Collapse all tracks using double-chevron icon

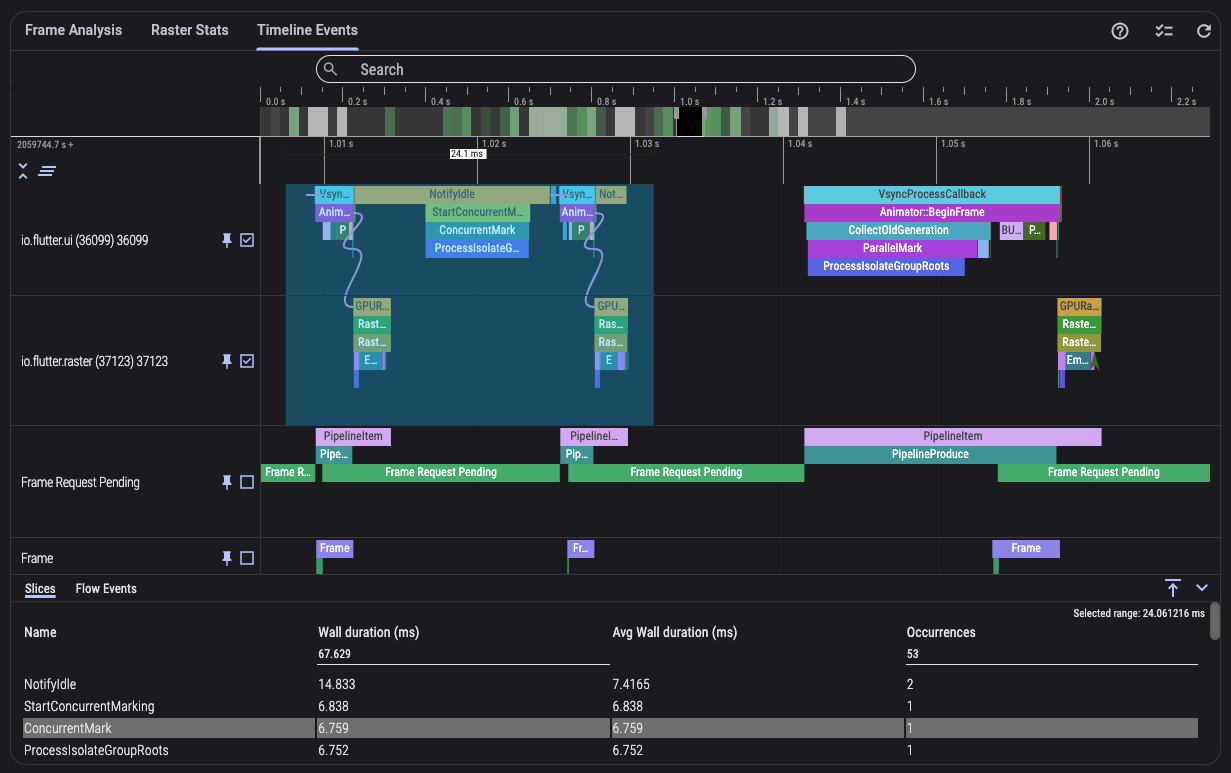pos(23,171)
